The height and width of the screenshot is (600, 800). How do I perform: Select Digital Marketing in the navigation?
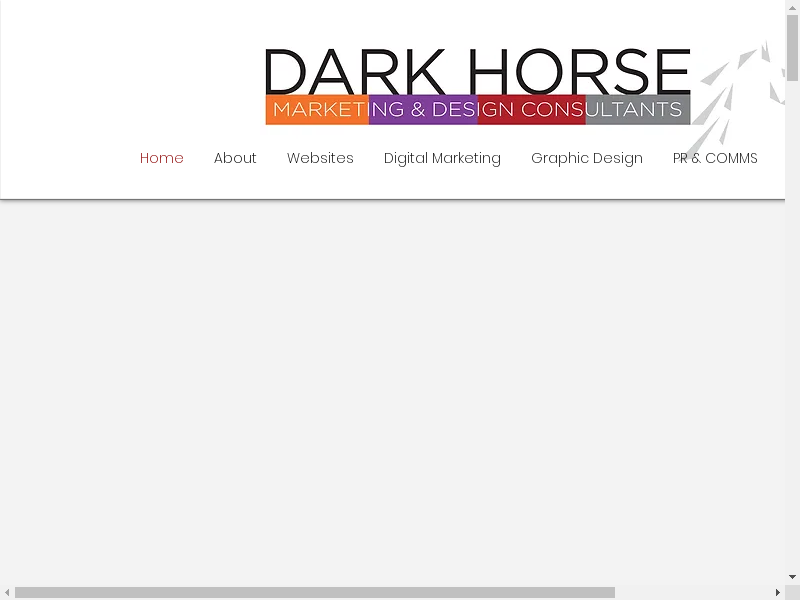coord(442,158)
